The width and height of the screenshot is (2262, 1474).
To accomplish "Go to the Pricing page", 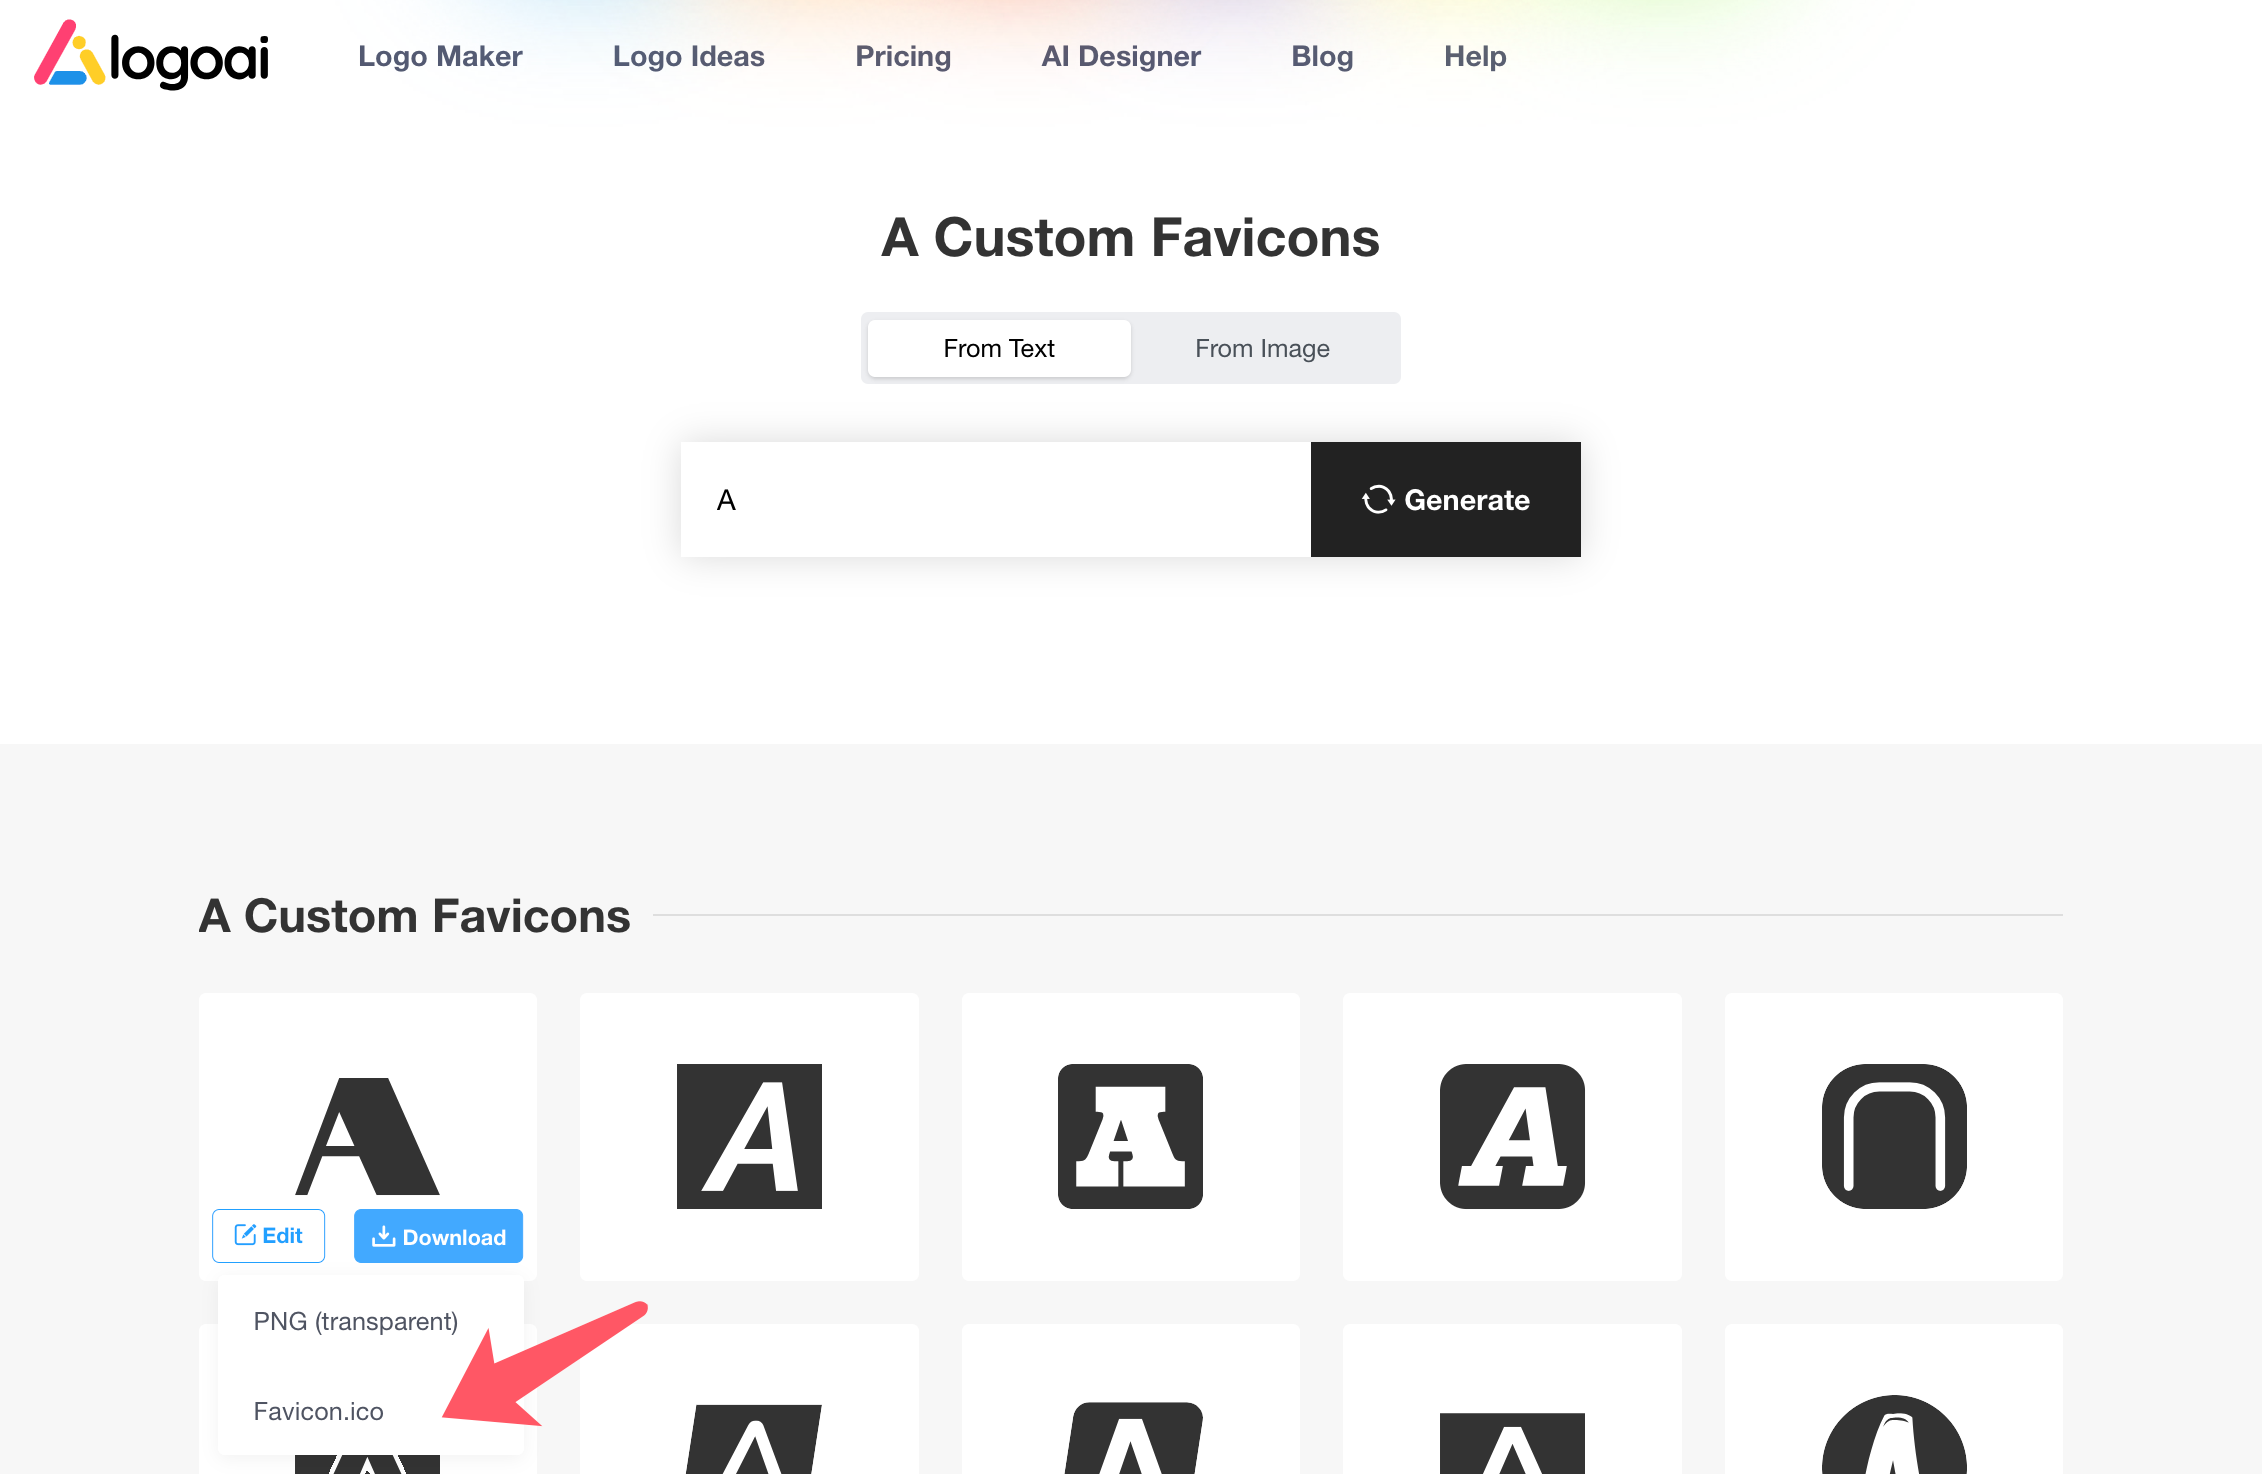I will (903, 56).
